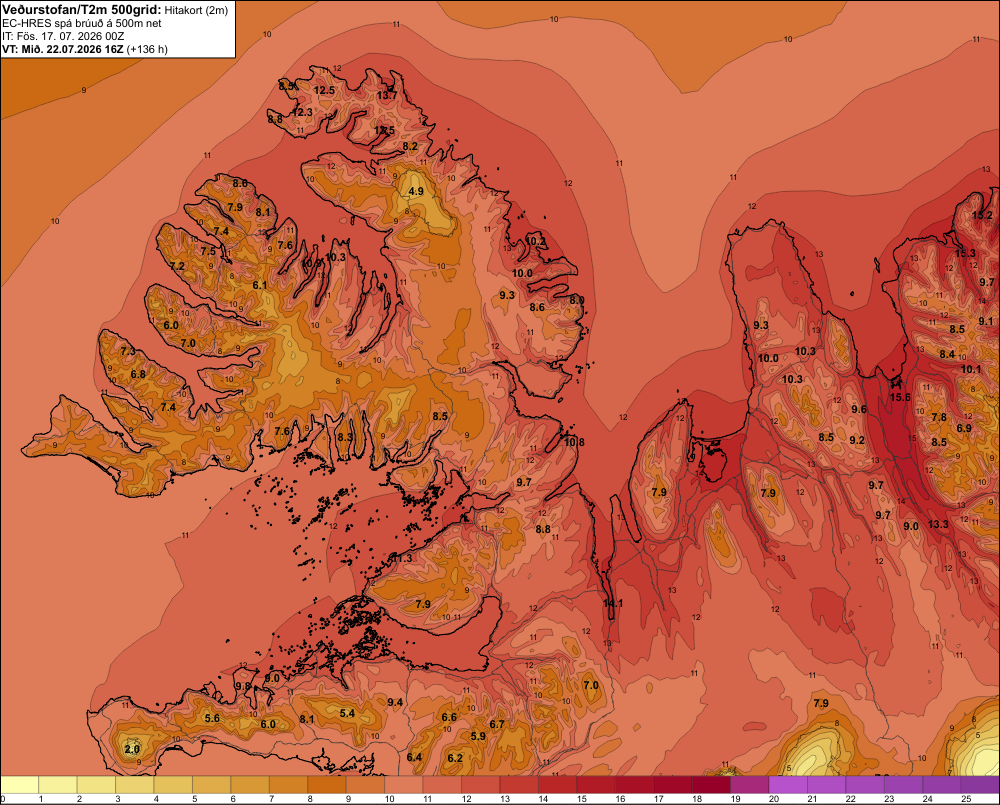Click the 8.3 temperature value

345,438
